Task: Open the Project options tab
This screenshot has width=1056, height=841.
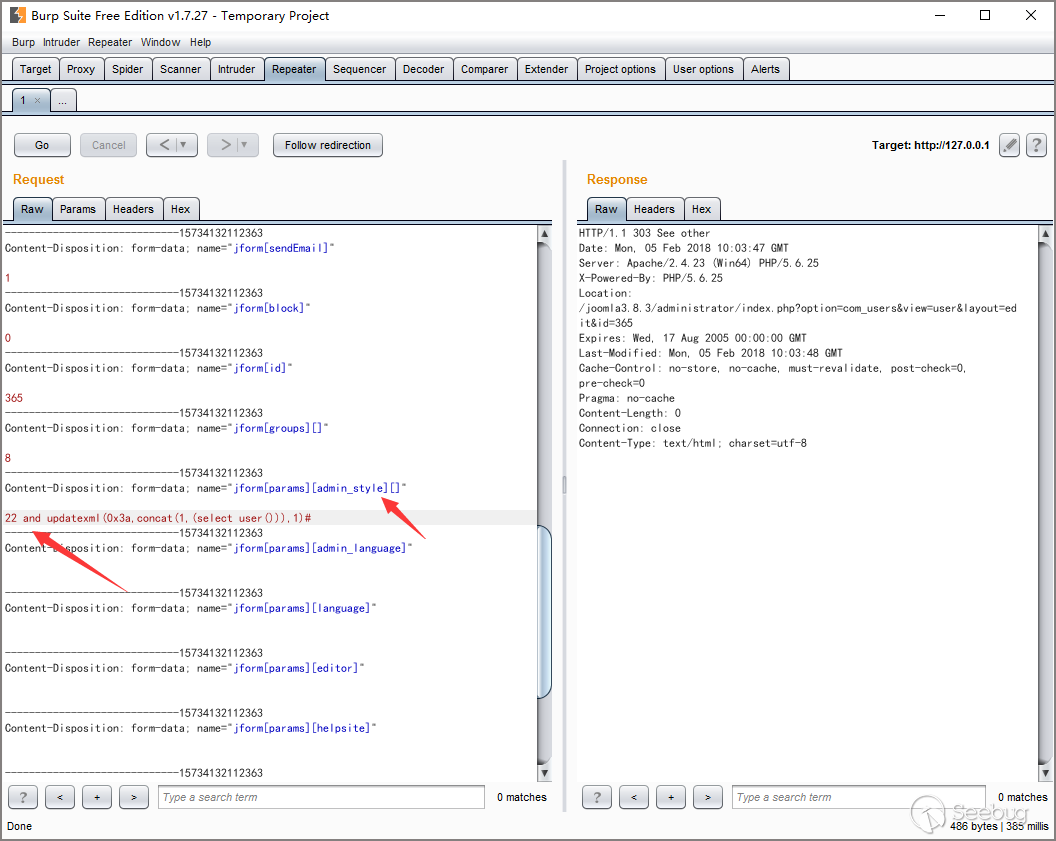Action: (620, 69)
